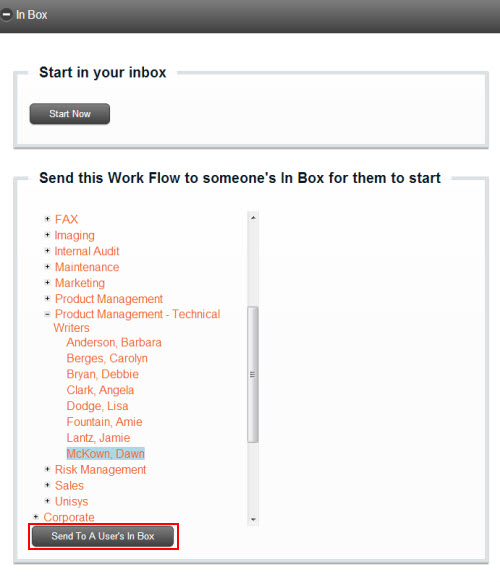Screen dimensions: 500x582
Task: Expand the FAX group
Action: coord(47,219)
